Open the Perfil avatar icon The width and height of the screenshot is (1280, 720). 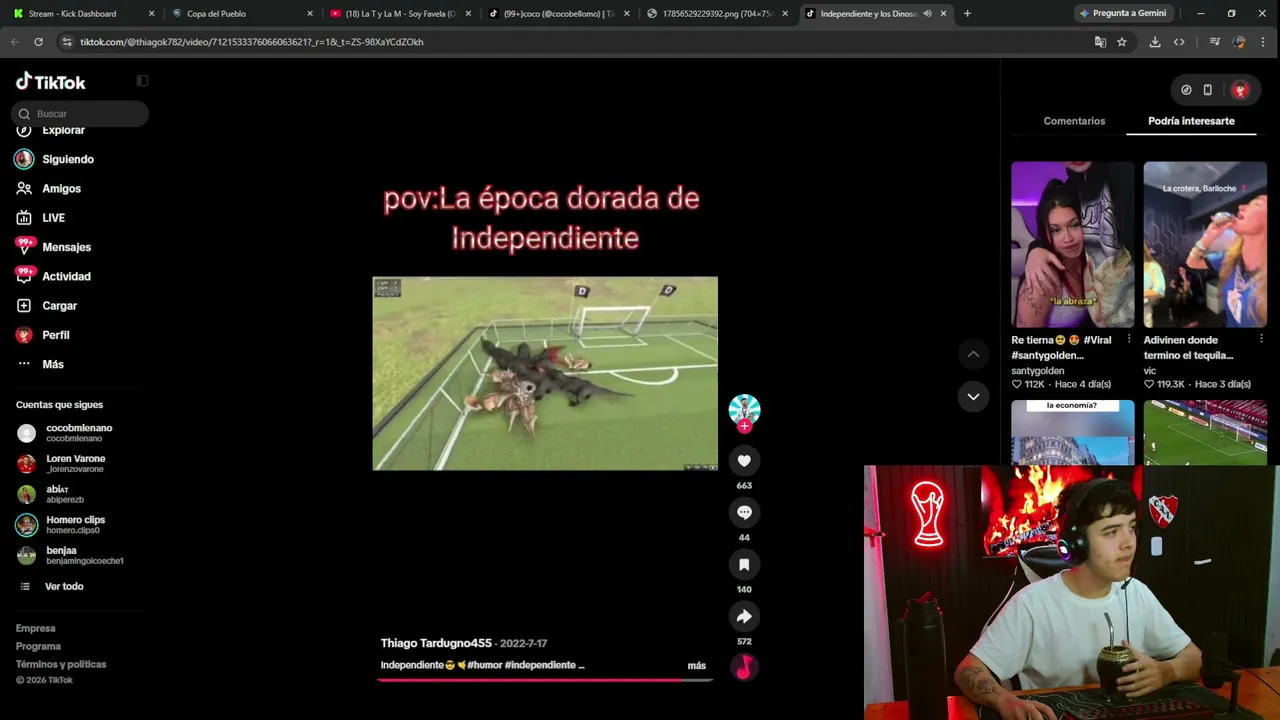point(24,335)
